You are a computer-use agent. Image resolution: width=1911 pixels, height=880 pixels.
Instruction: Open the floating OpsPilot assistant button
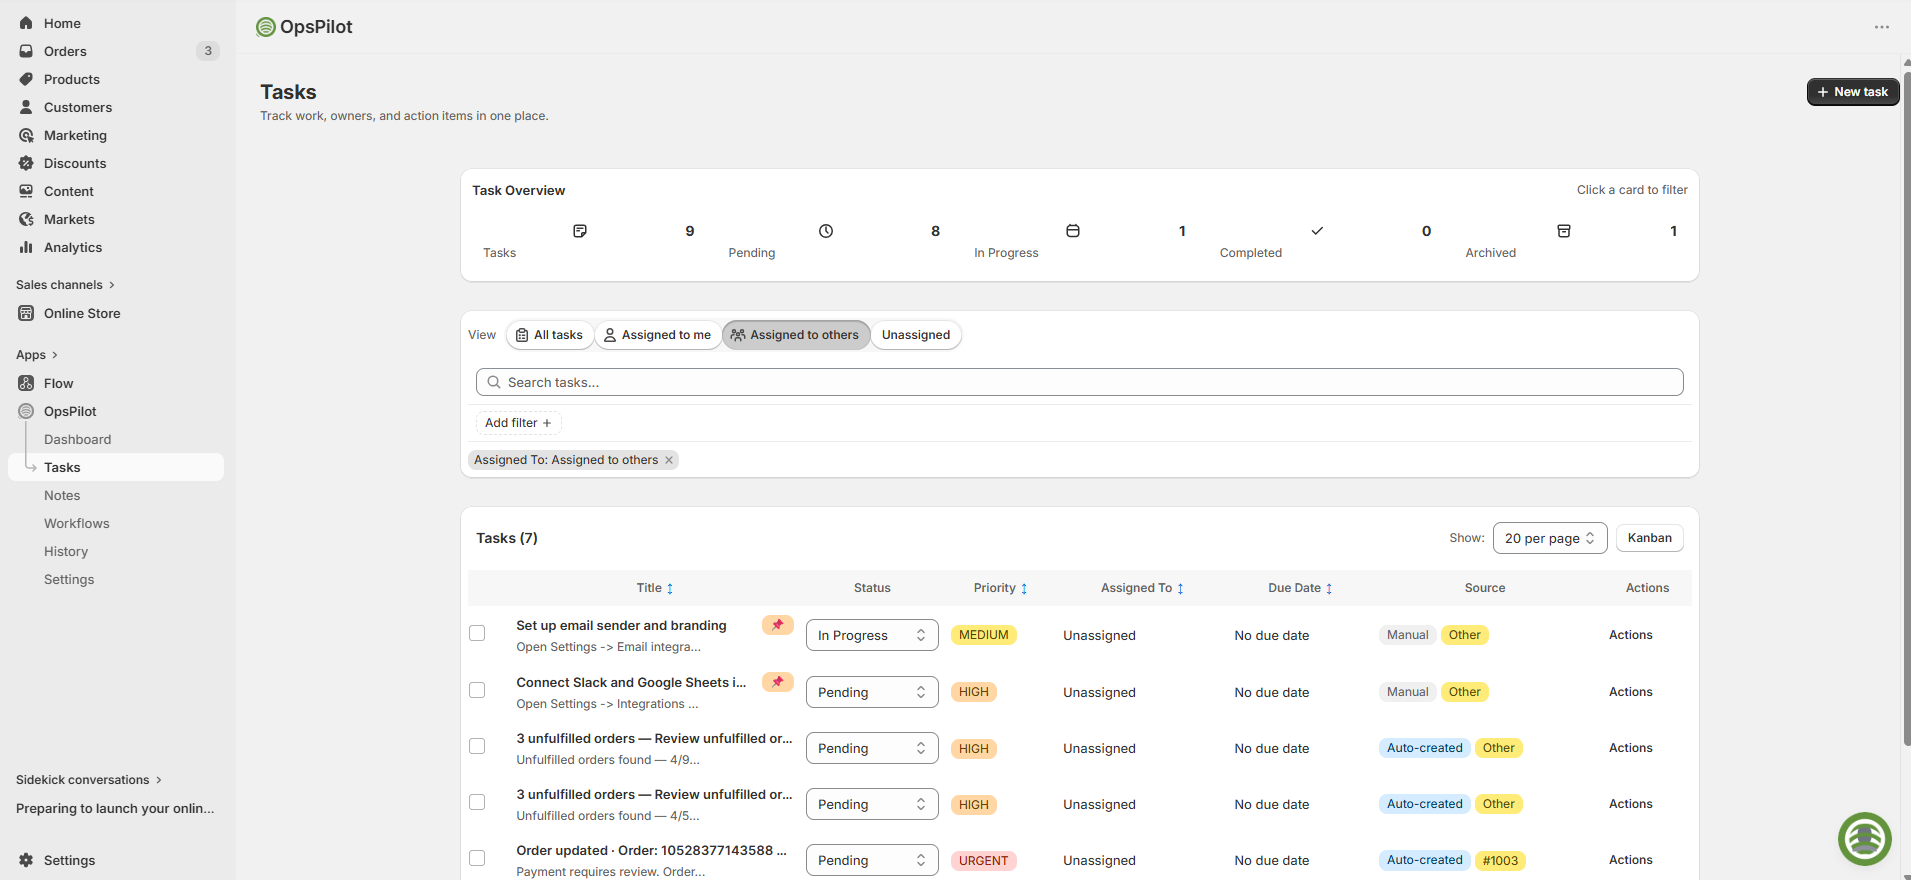coord(1865,839)
